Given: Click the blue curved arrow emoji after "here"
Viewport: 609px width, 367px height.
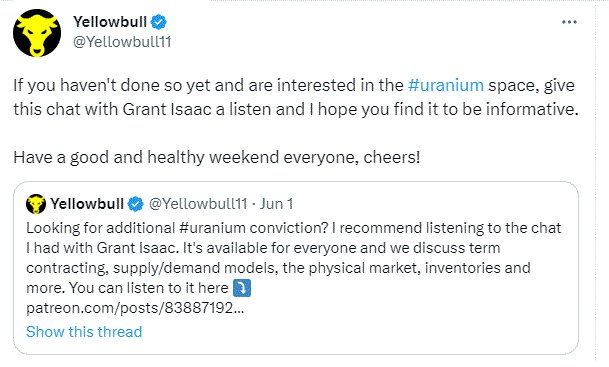Looking at the screenshot, I should (x=242, y=288).
